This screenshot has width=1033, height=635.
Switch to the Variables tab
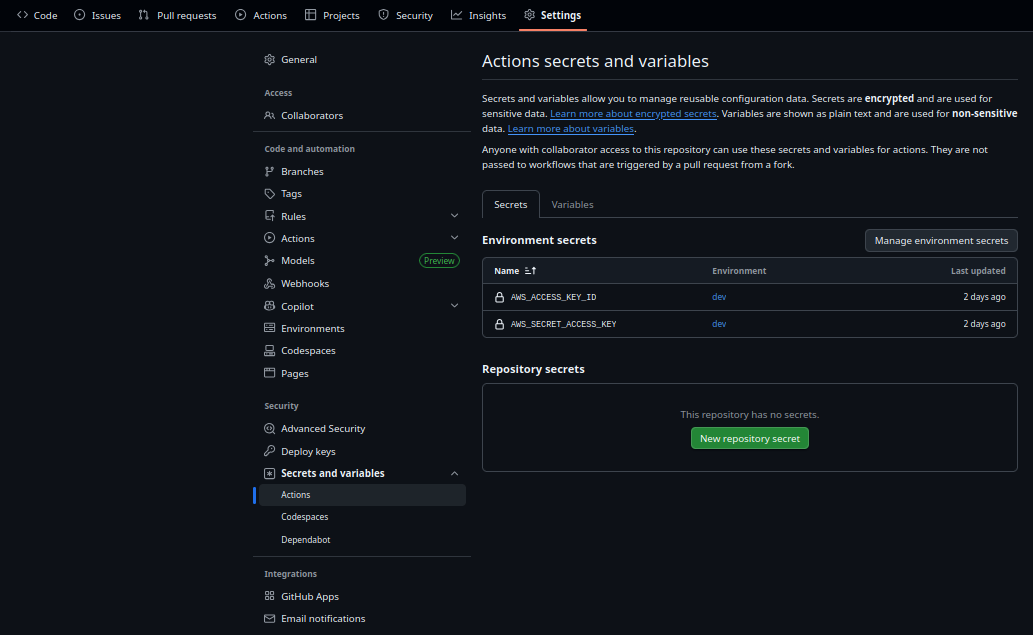tap(572, 204)
